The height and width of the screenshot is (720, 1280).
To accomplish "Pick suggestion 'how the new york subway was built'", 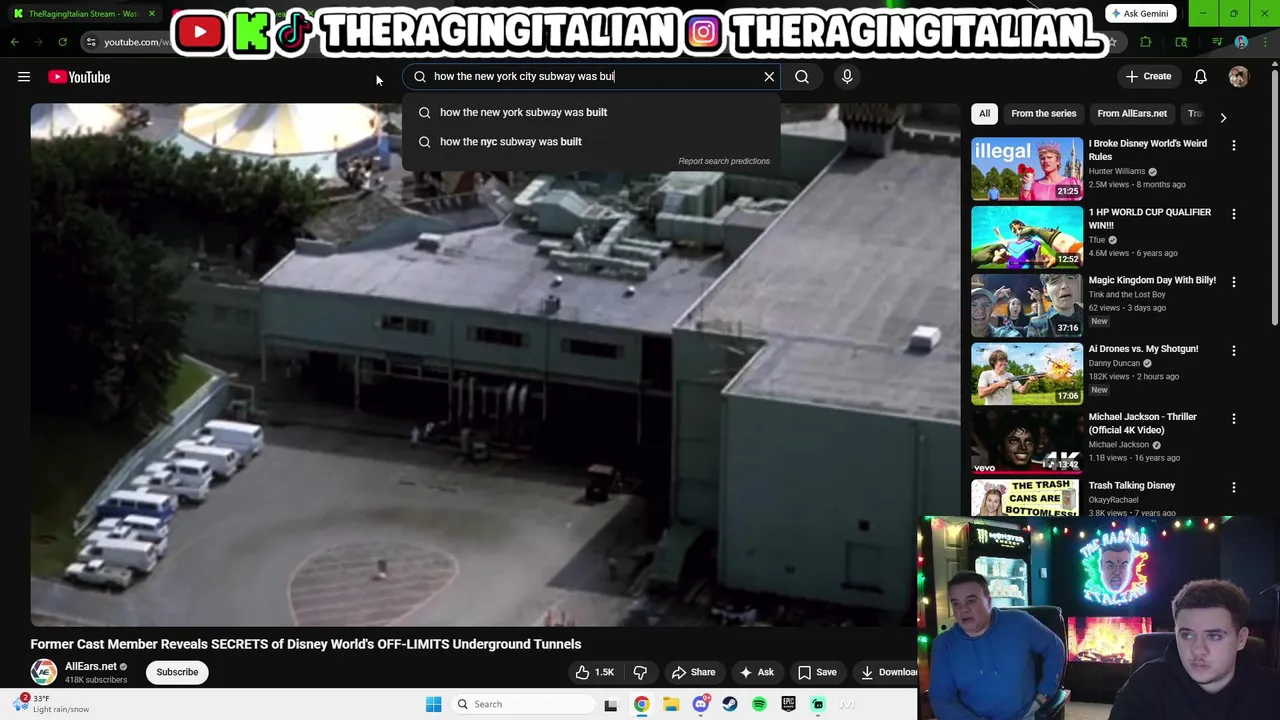I will pos(590,112).
